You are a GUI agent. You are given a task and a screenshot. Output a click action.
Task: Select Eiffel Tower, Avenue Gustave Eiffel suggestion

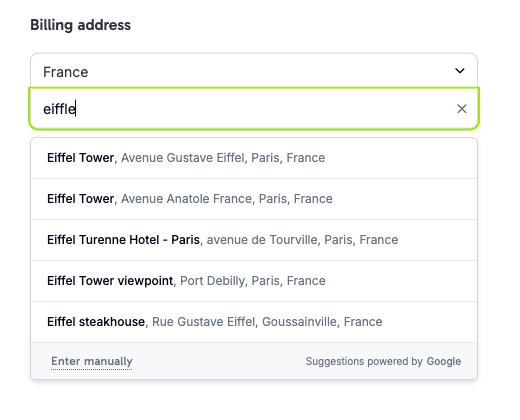[x=254, y=158]
